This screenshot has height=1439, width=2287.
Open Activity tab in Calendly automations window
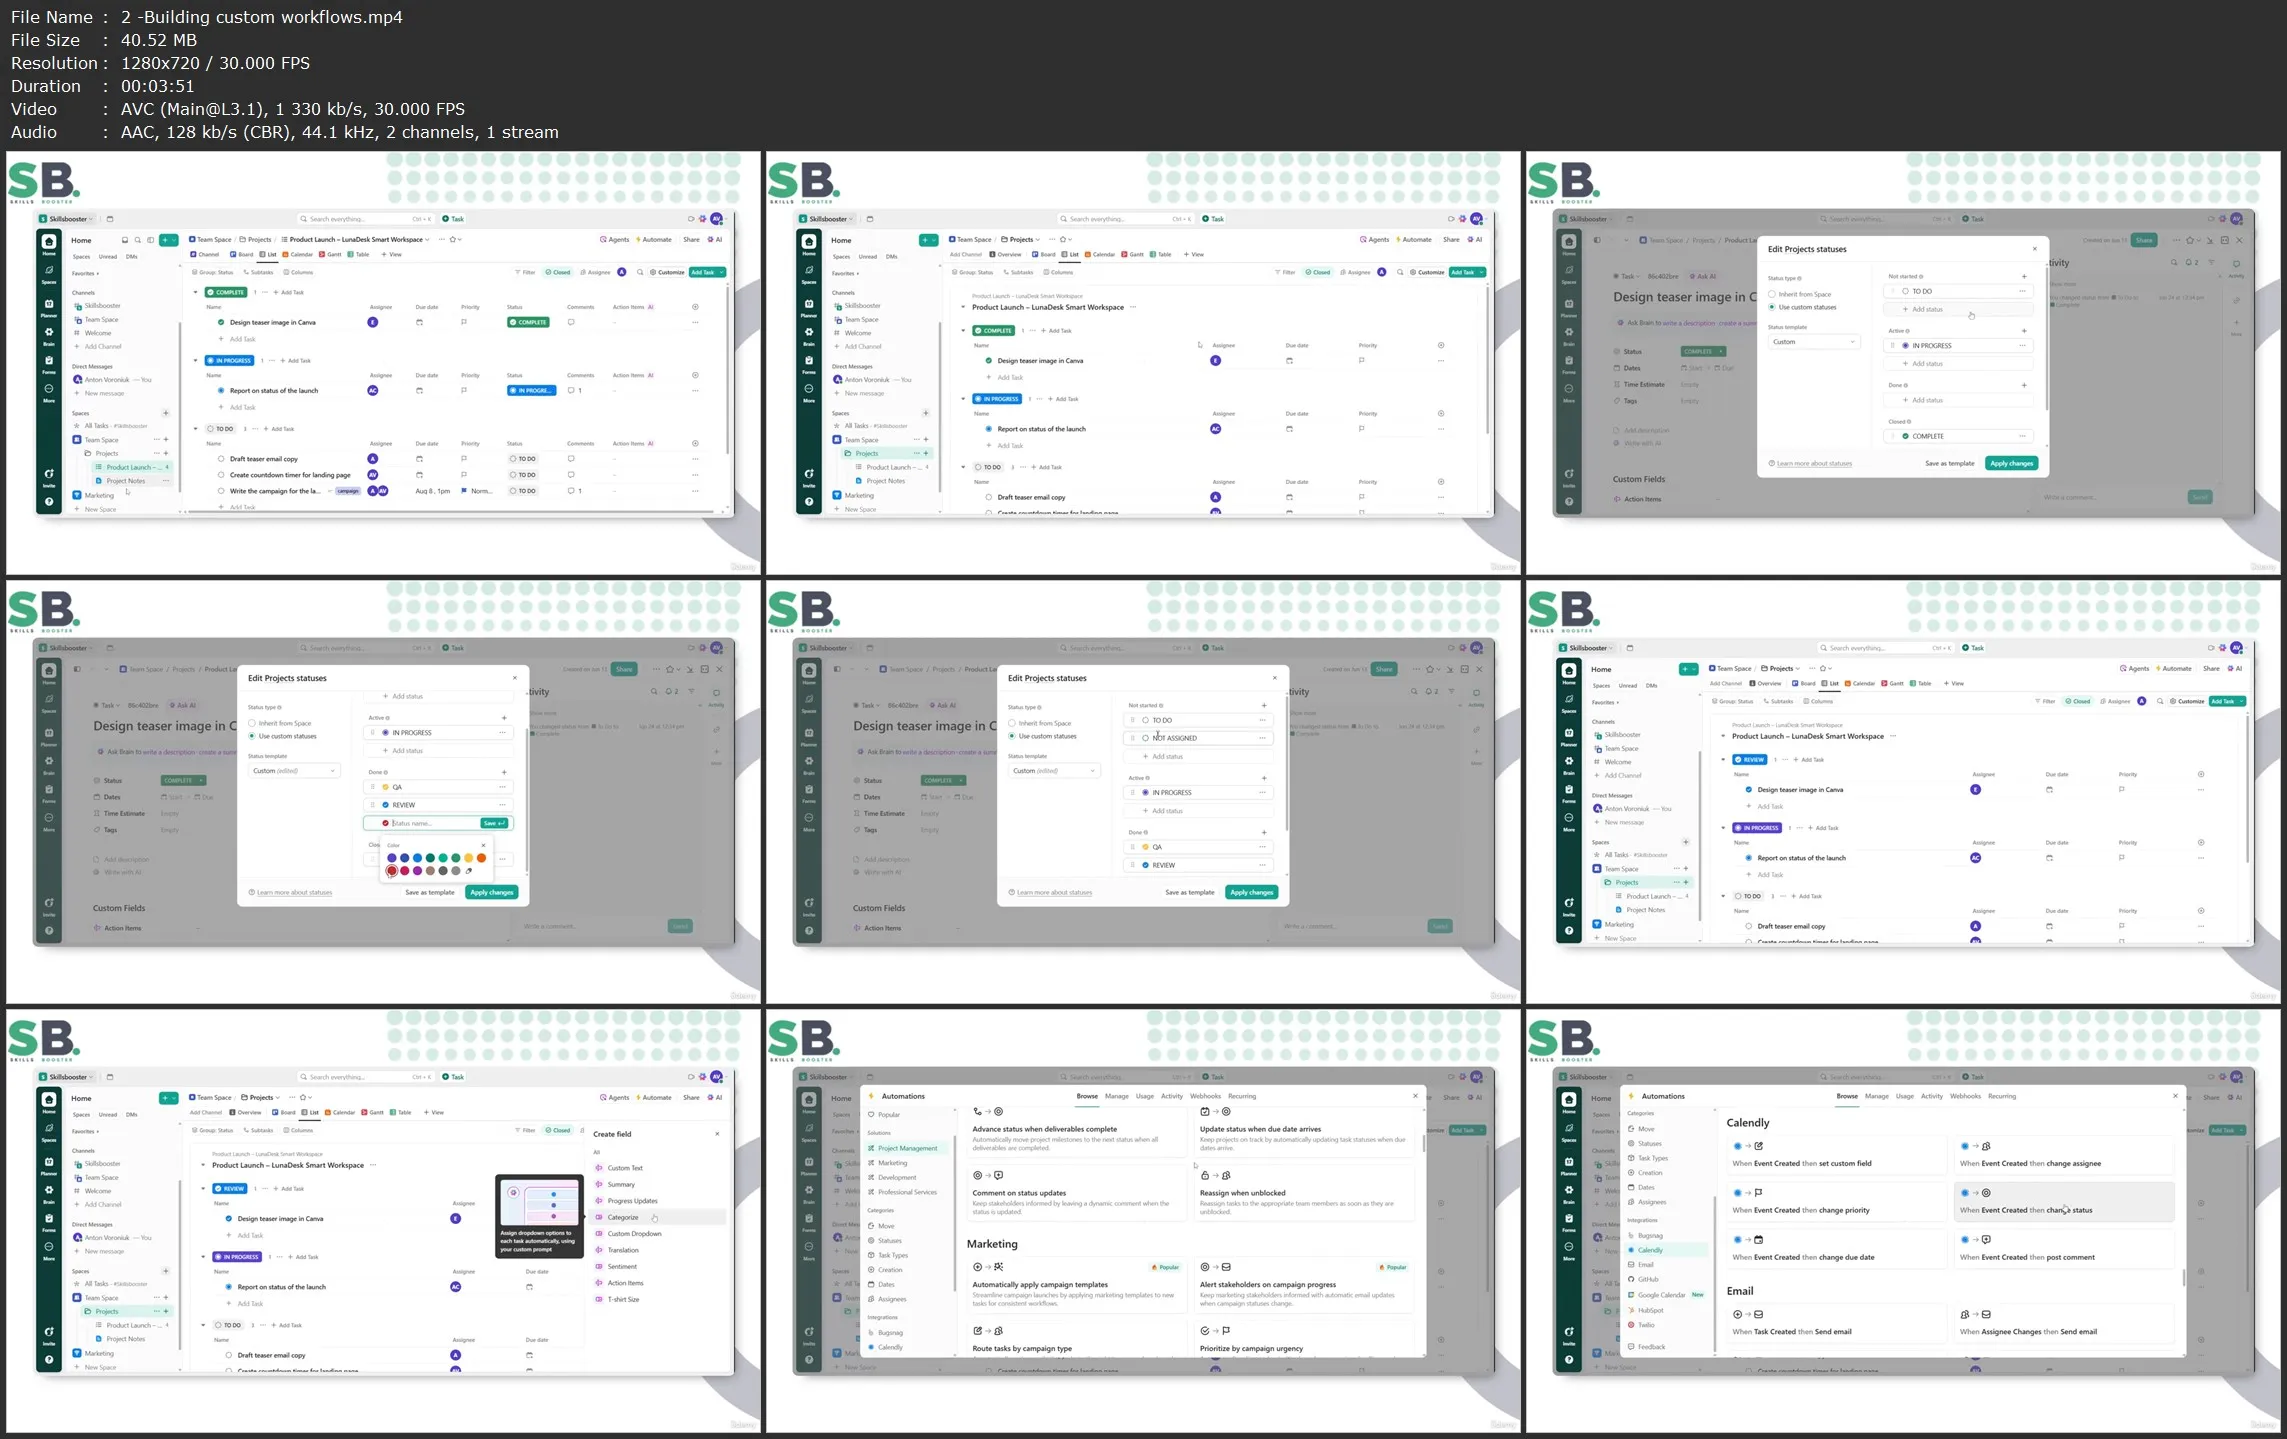[1932, 1097]
